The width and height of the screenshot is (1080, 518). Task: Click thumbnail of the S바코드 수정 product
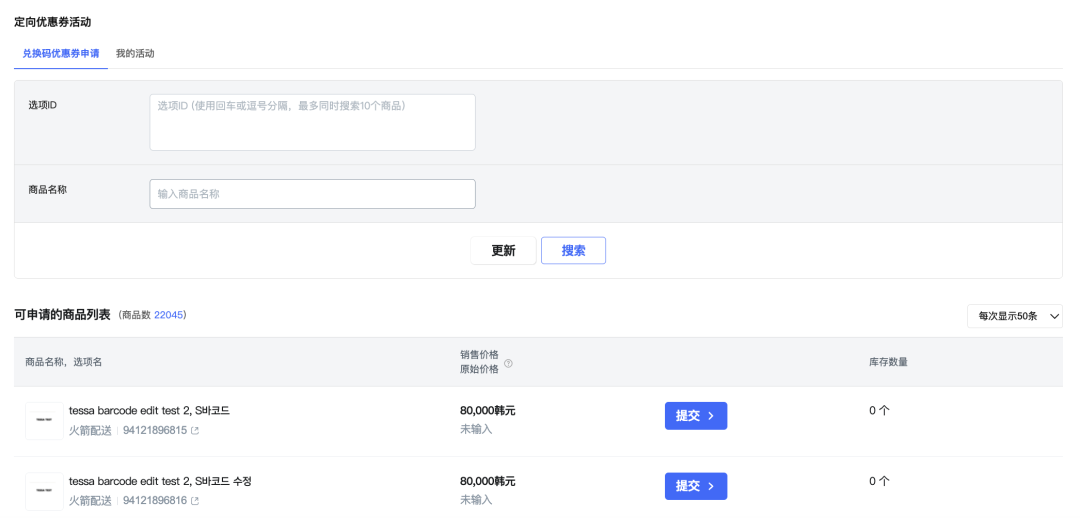(x=44, y=491)
